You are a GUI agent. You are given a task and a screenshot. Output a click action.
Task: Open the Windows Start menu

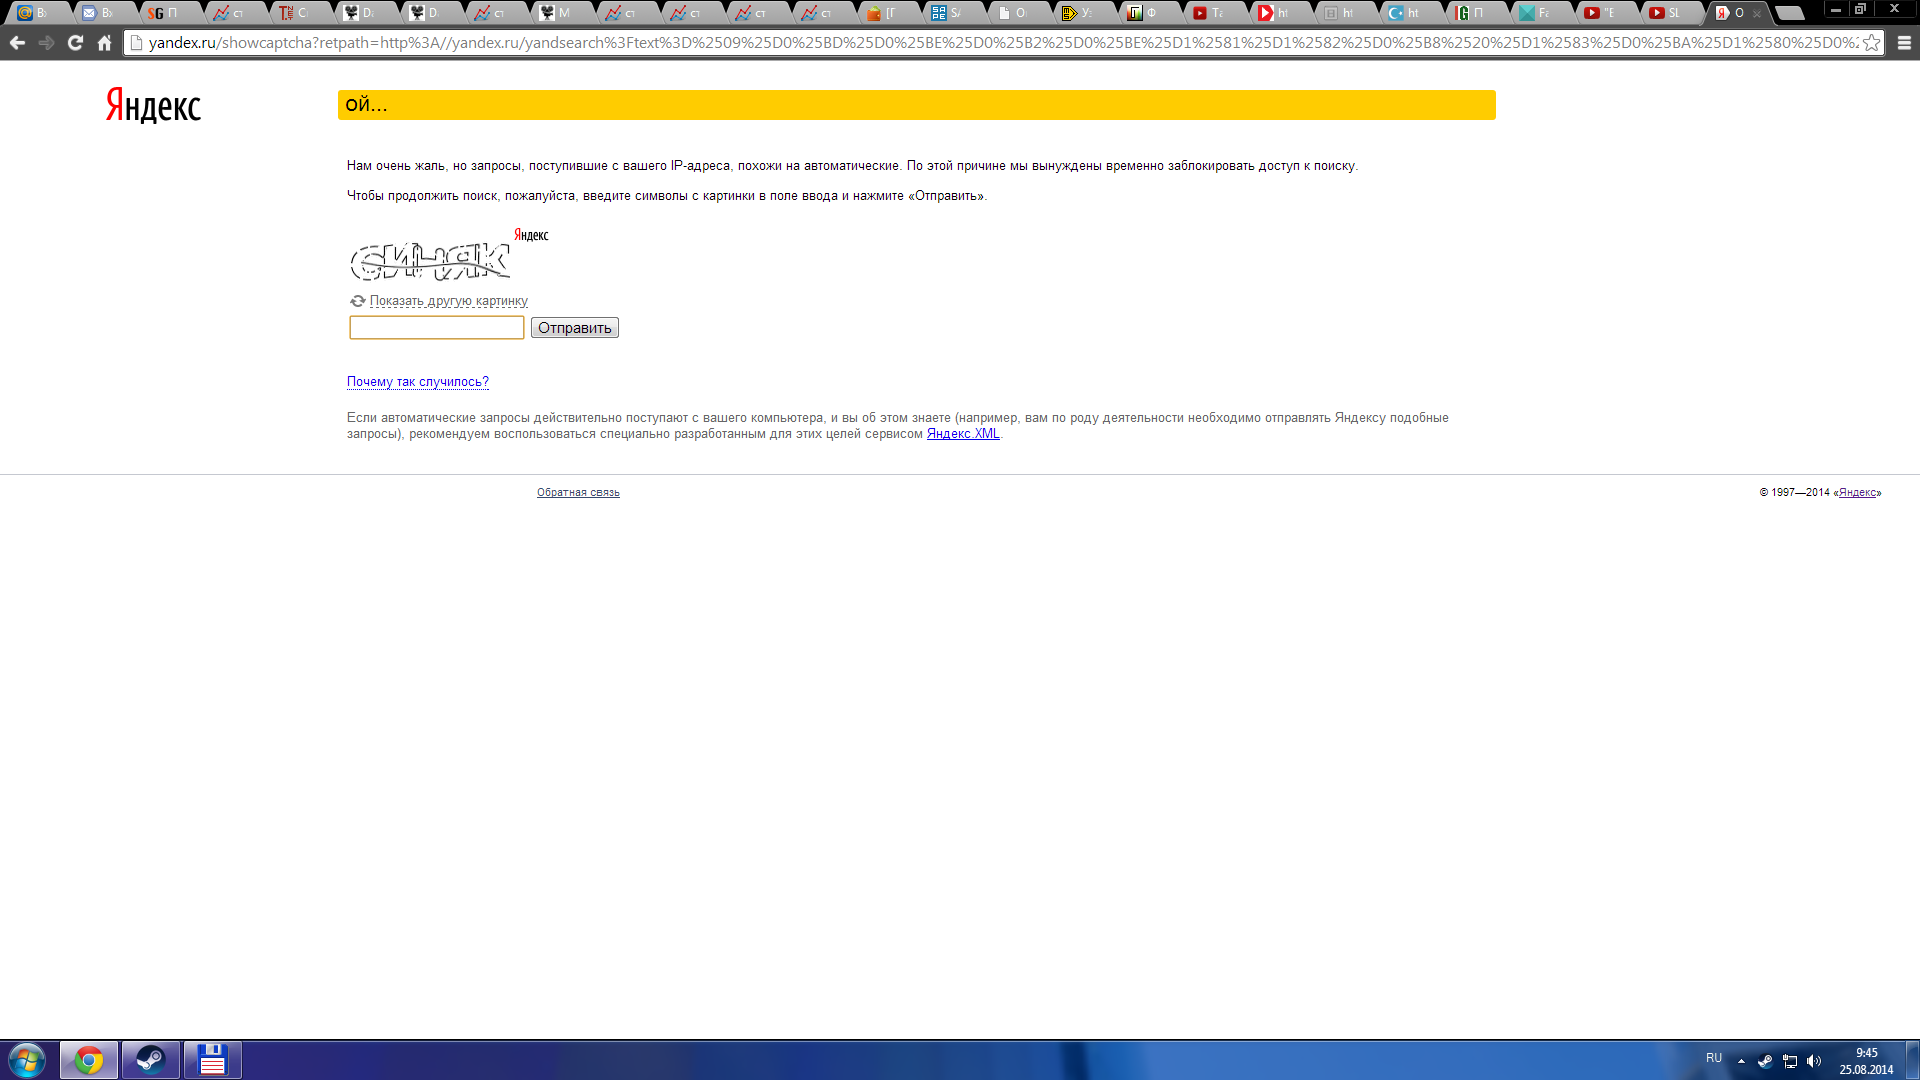[27, 1060]
